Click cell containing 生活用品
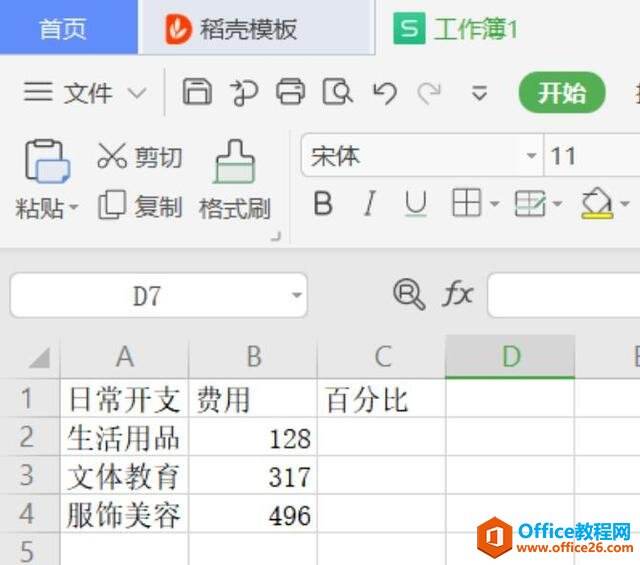This screenshot has height=565, width=640. tap(124, 437)
